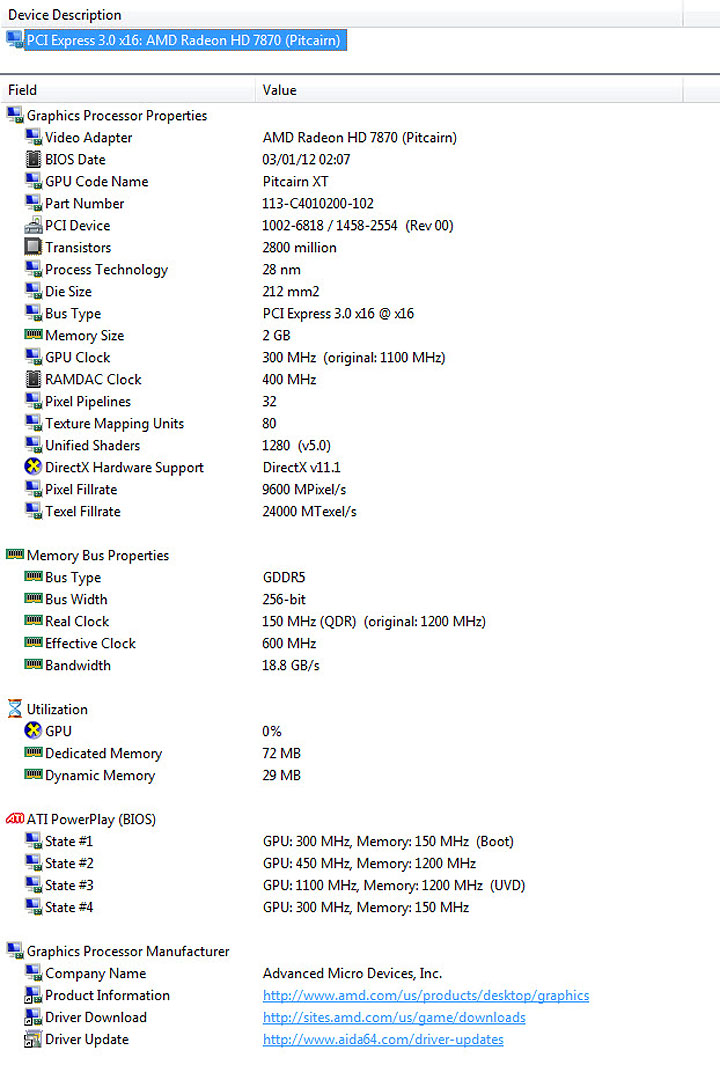The image size is (720, 1065).
Task: Click the Memory Size RAM icon
Action: tap(33, 334)
